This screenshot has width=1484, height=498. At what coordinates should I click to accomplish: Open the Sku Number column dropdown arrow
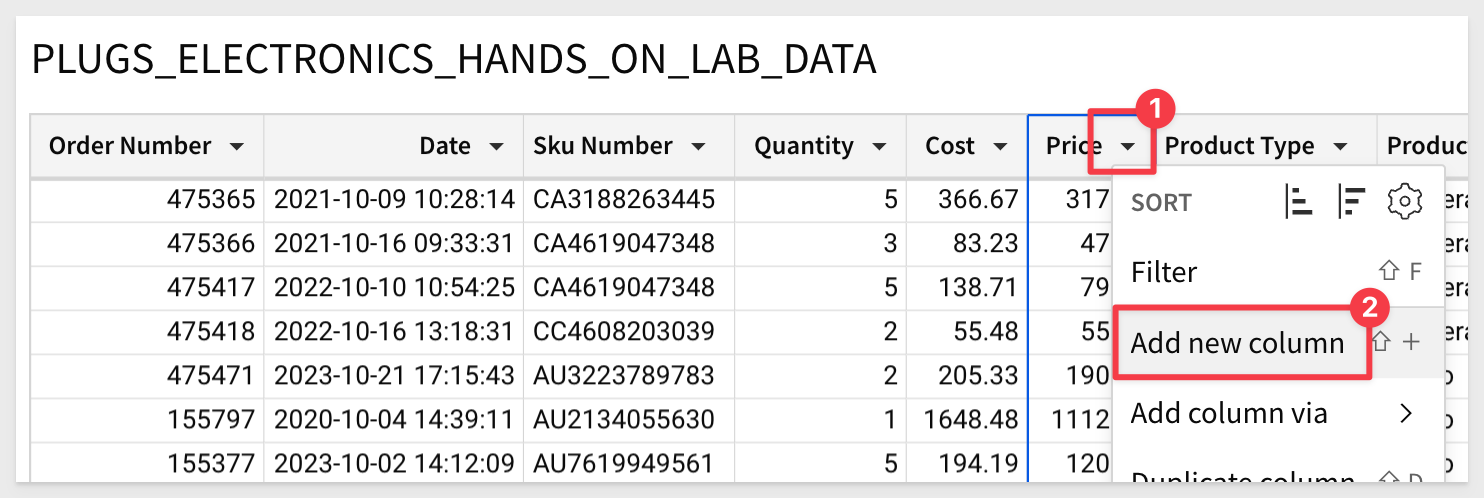click(x=698, y=147)
